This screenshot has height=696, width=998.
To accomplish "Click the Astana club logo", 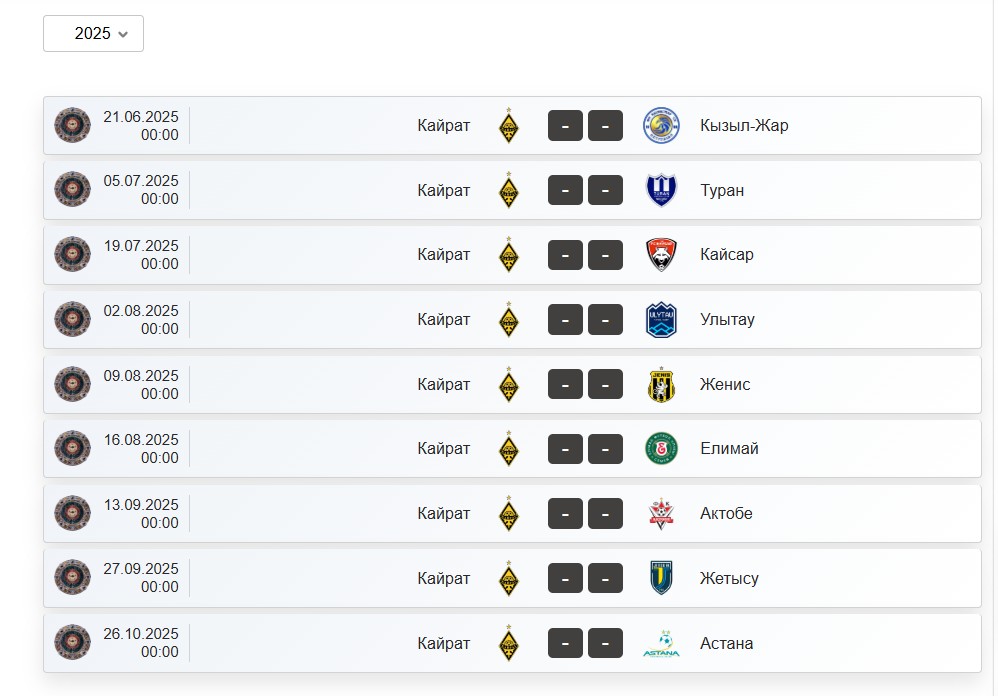I will [661, 643].
